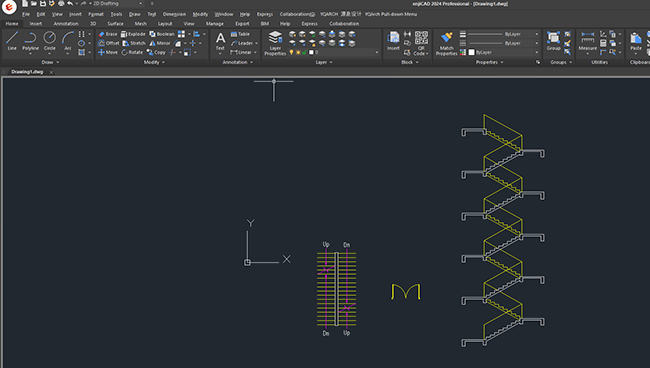
Task: Switch to the BIM ribbon tab
Action: tap(264, 24)
